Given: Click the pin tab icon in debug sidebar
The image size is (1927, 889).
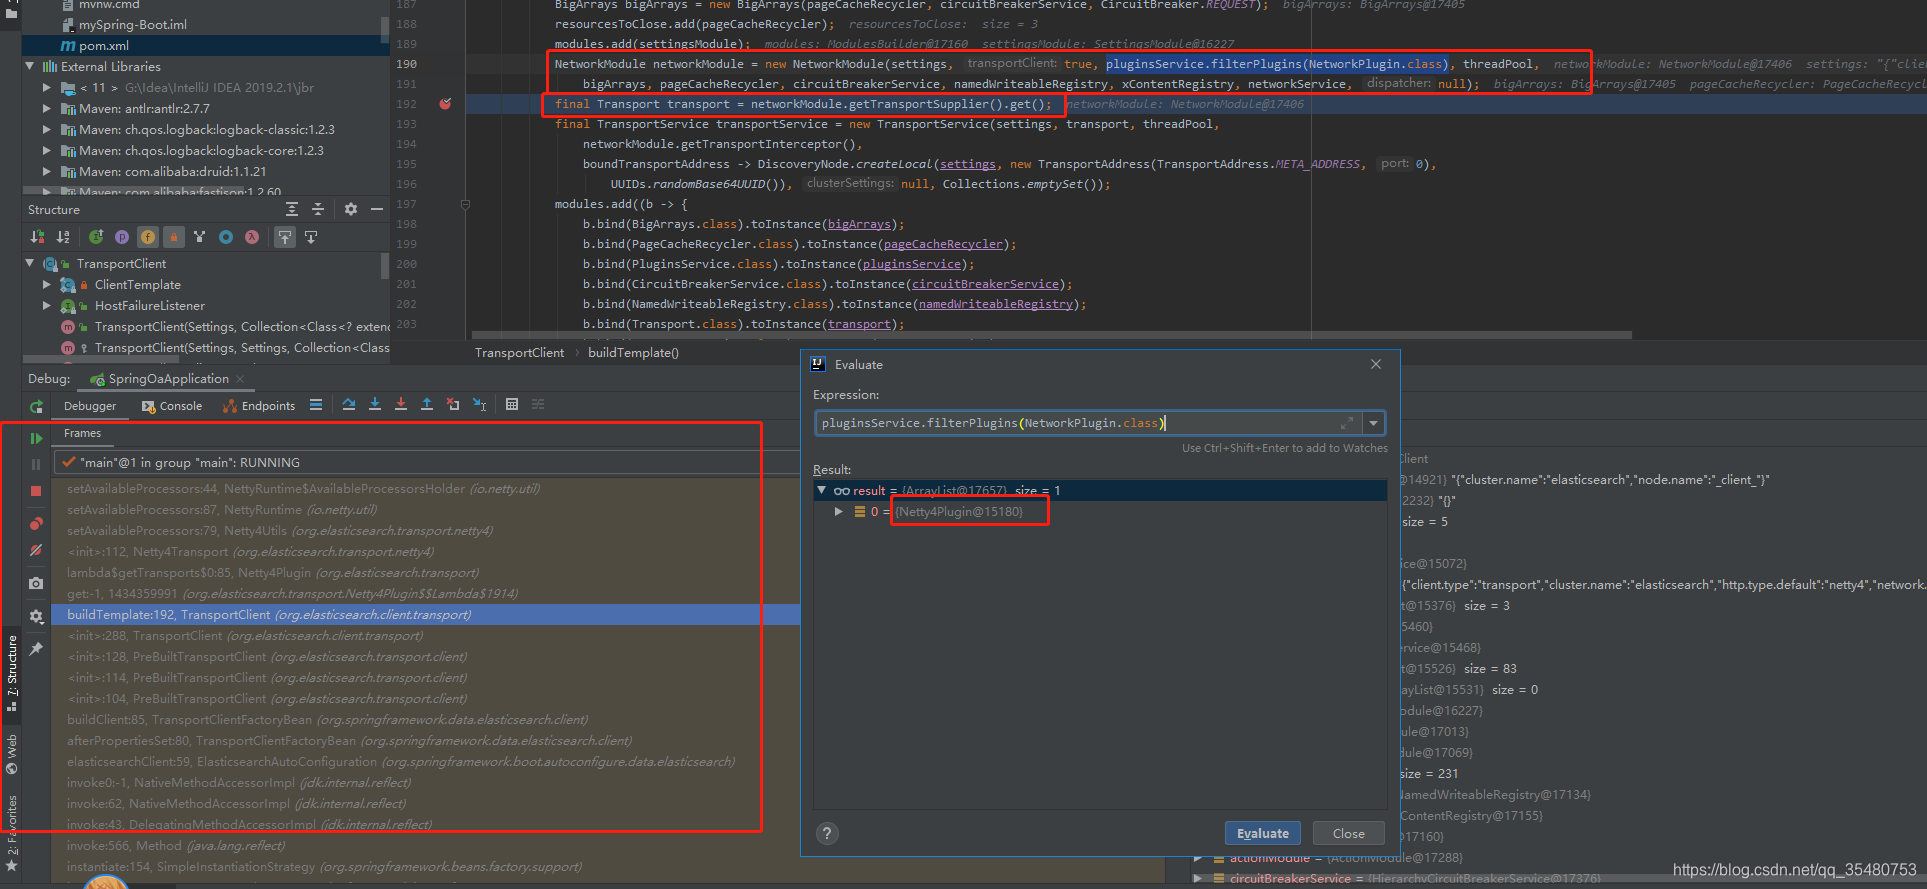Looking at the screenshot, I should click(x=37, y=649).
